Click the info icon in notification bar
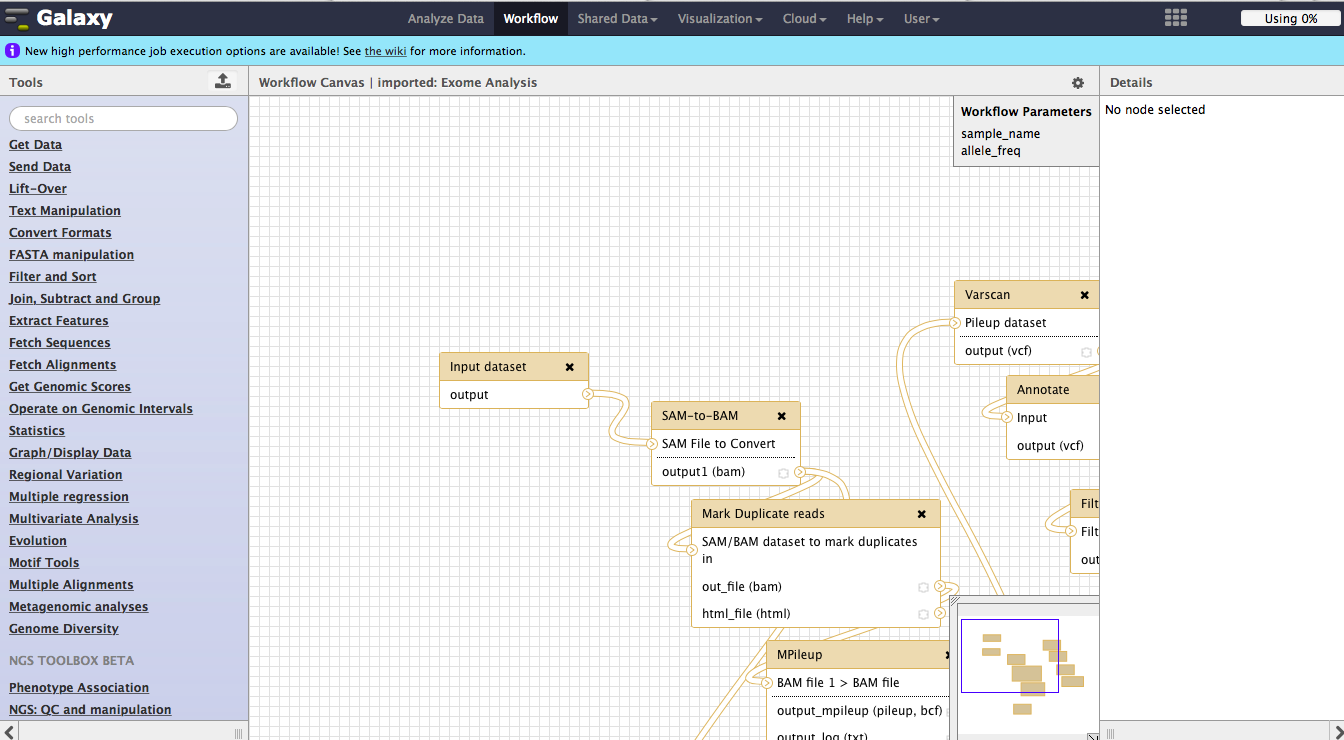Viewport: 1344px width, 740px height. tap(13, 51)
